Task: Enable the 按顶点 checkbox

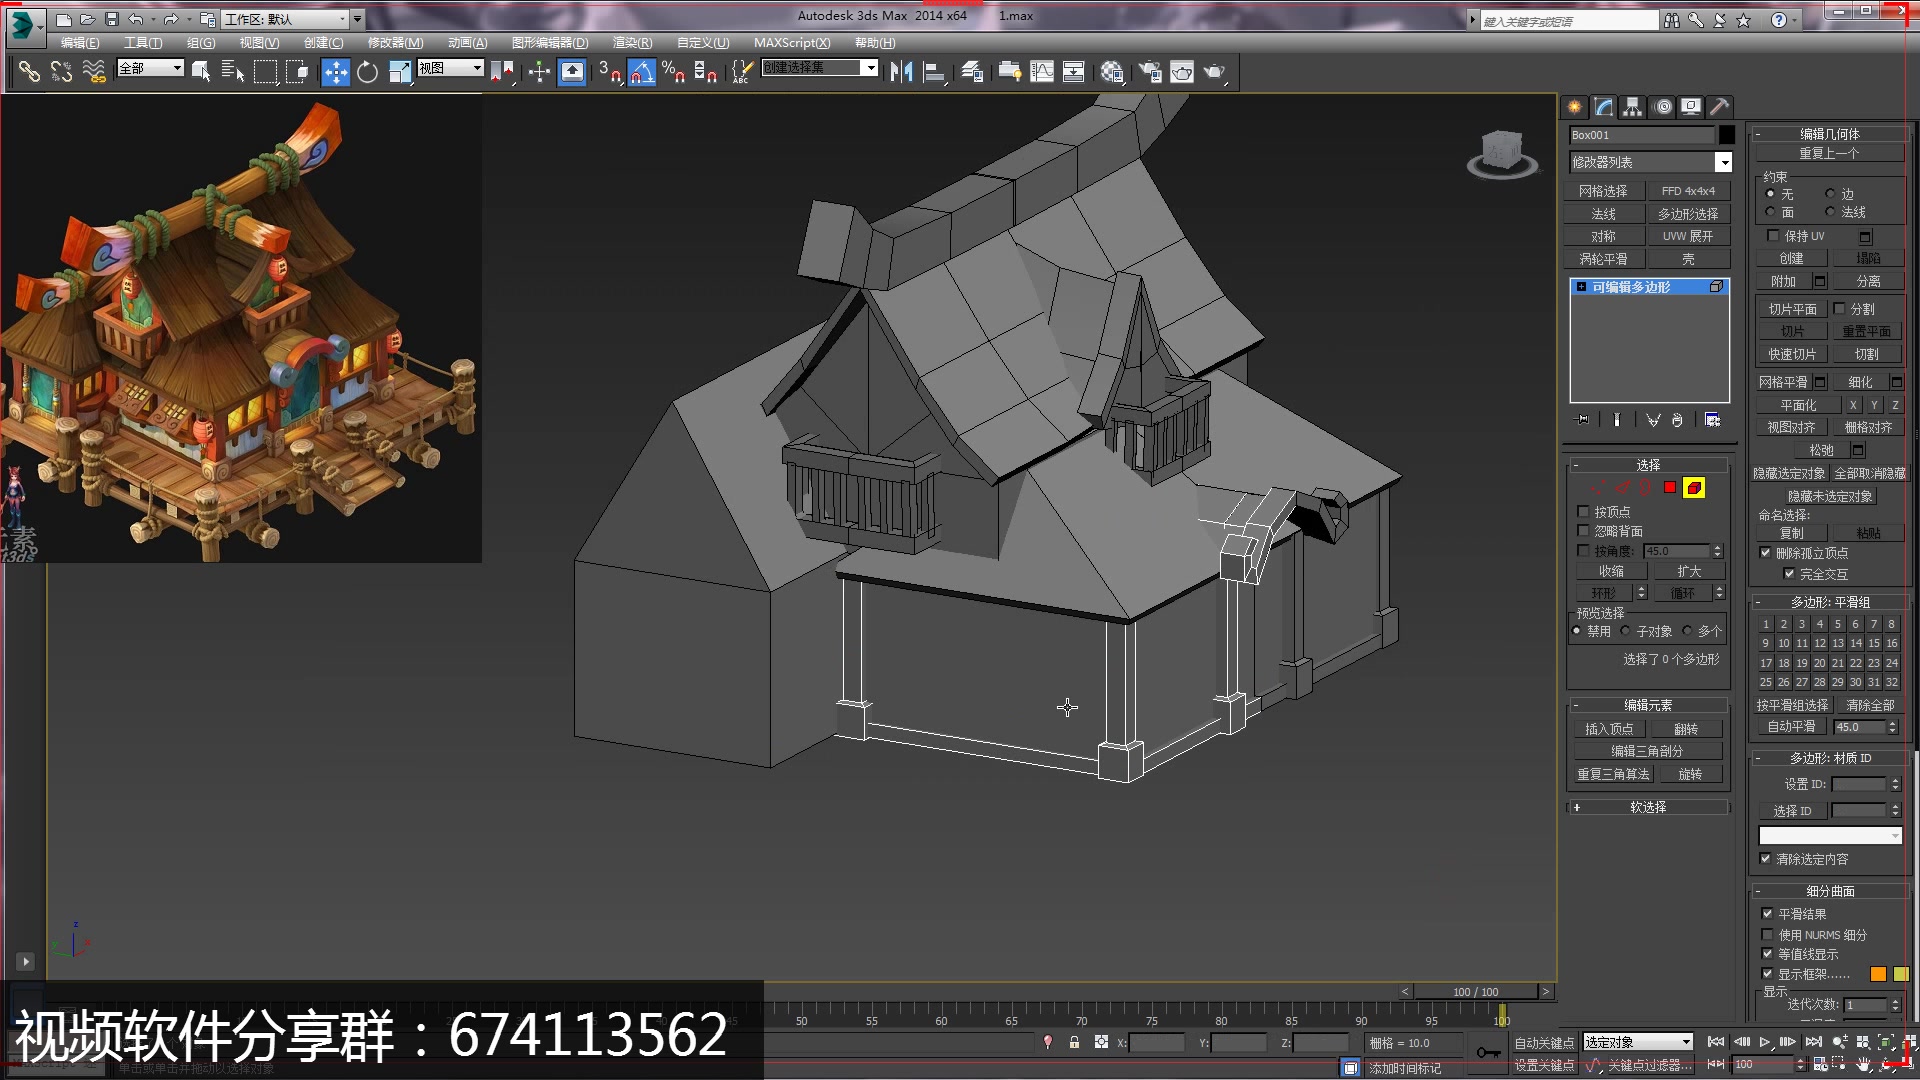Action: pos(1583,511)
